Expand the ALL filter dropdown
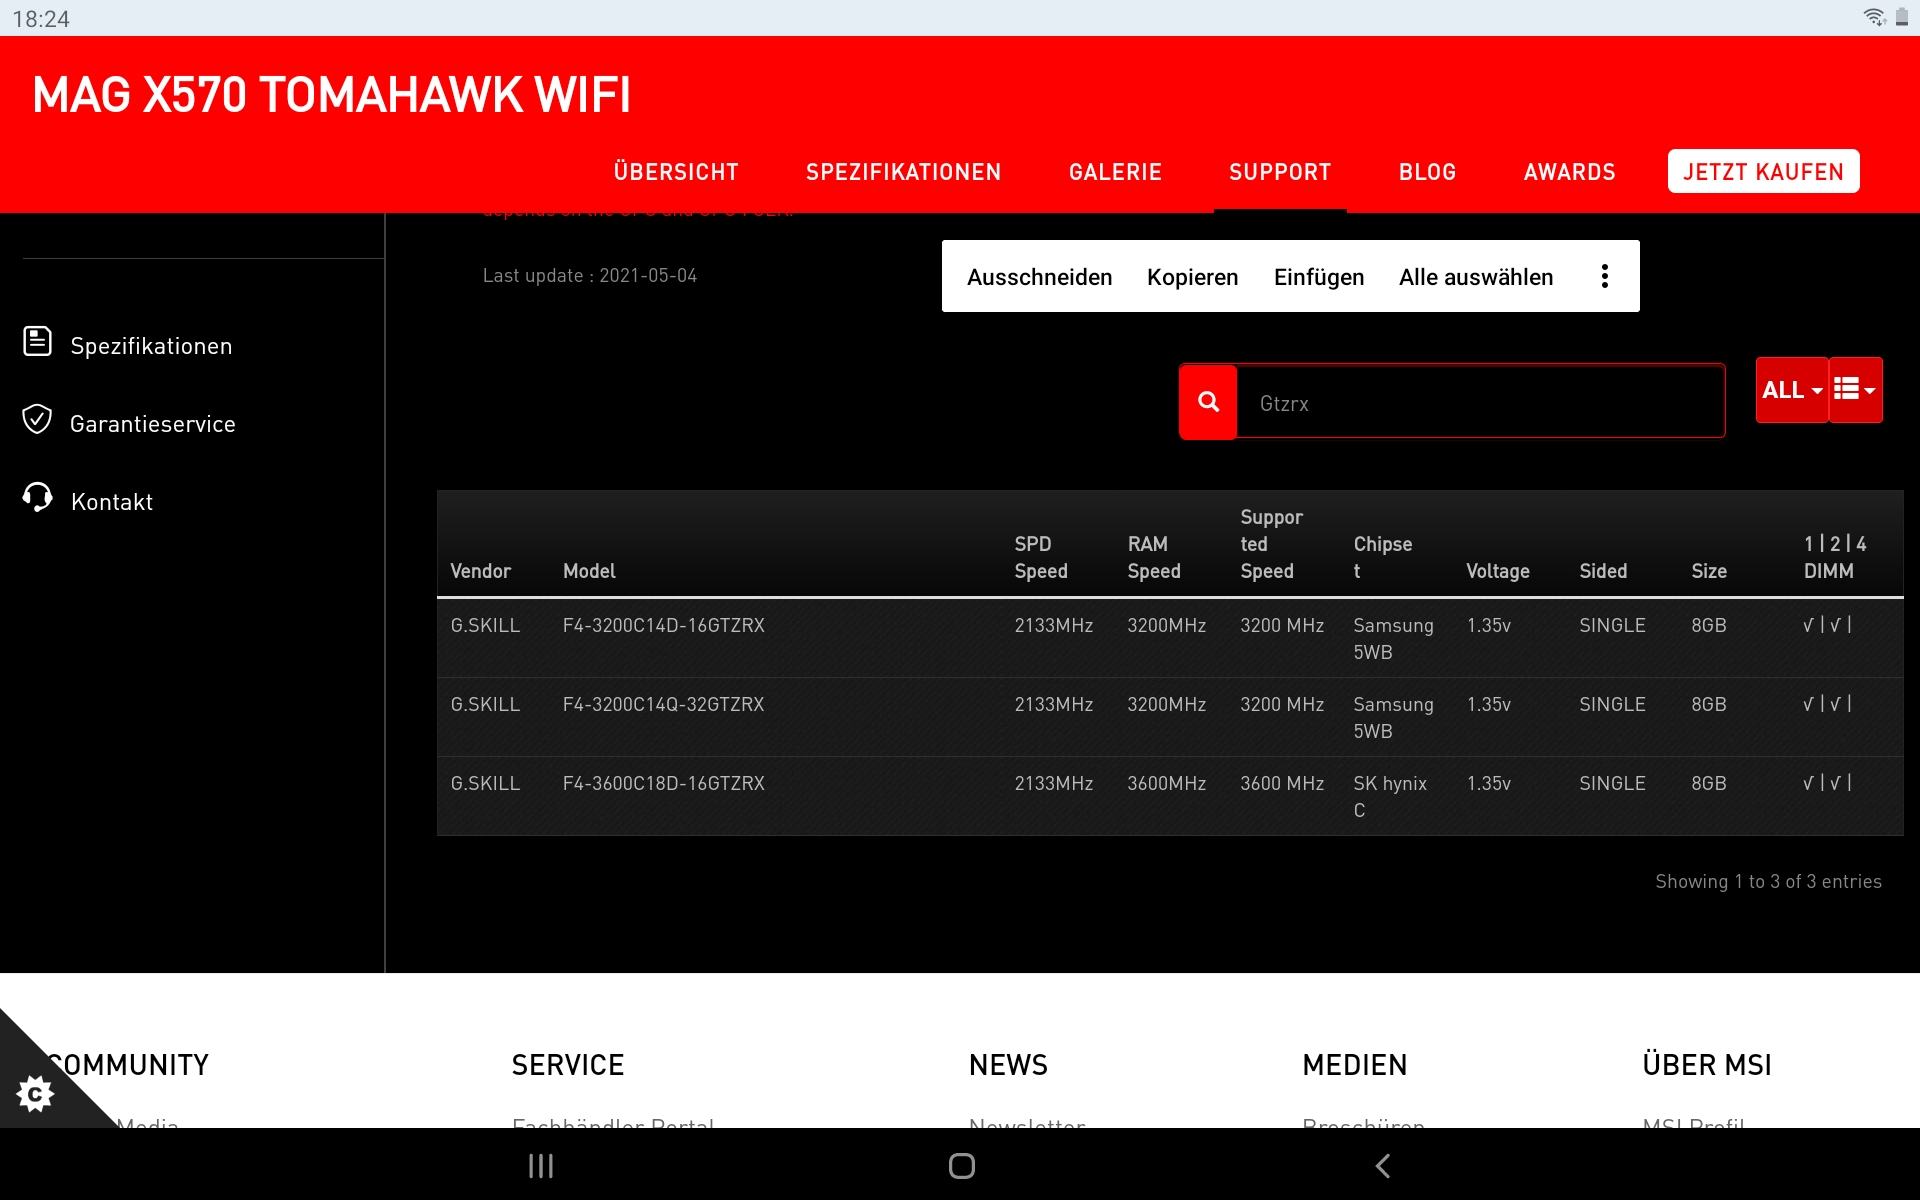Image resolution: width=1920 pixels, height=1200 pixels. [x=1792, y=390]
